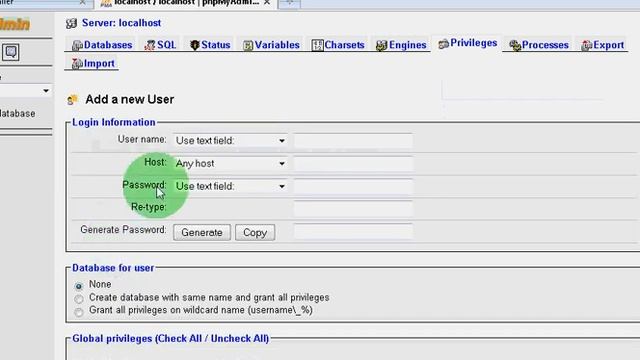Click the Add a new User icon
The image size is (640, 360).
pos(72,100)
